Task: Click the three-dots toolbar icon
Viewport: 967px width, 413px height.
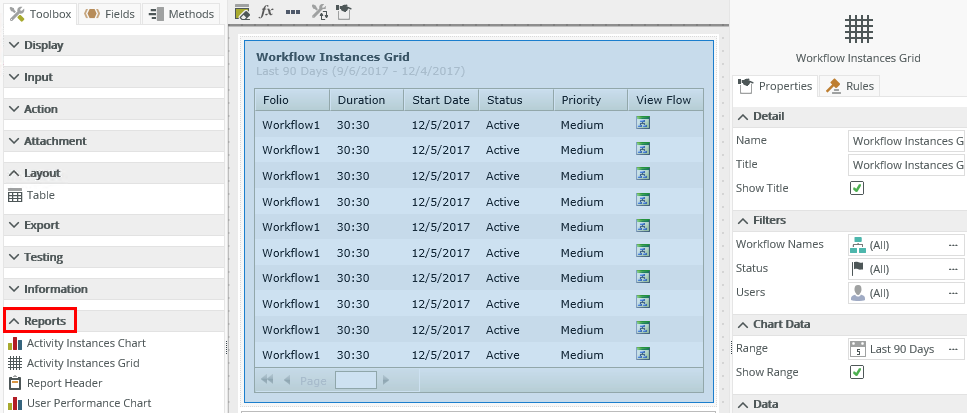Action: click(x=292, y=12)
